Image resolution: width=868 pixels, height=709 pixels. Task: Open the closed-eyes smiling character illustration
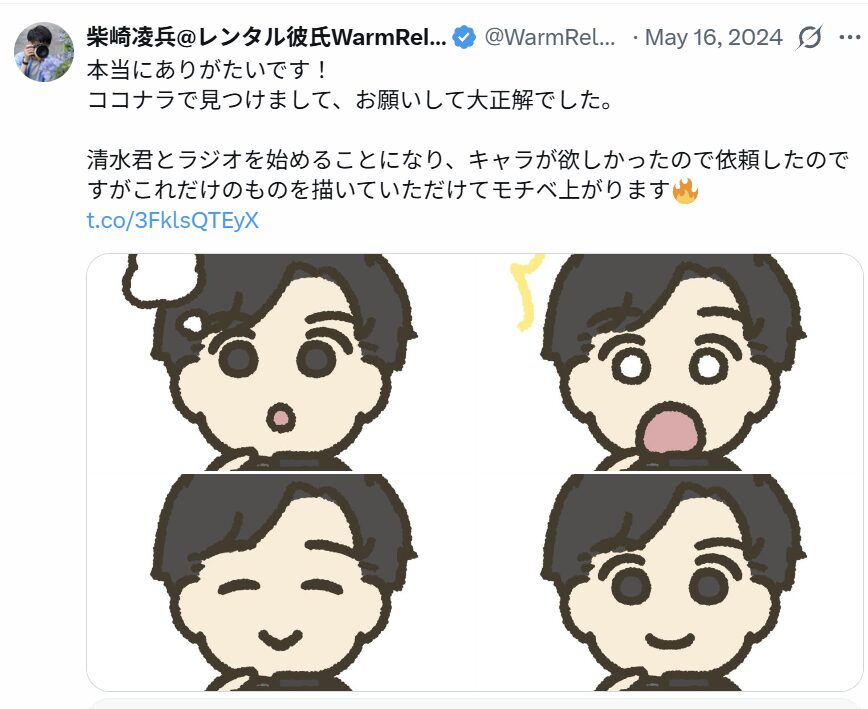pos(283,582)
